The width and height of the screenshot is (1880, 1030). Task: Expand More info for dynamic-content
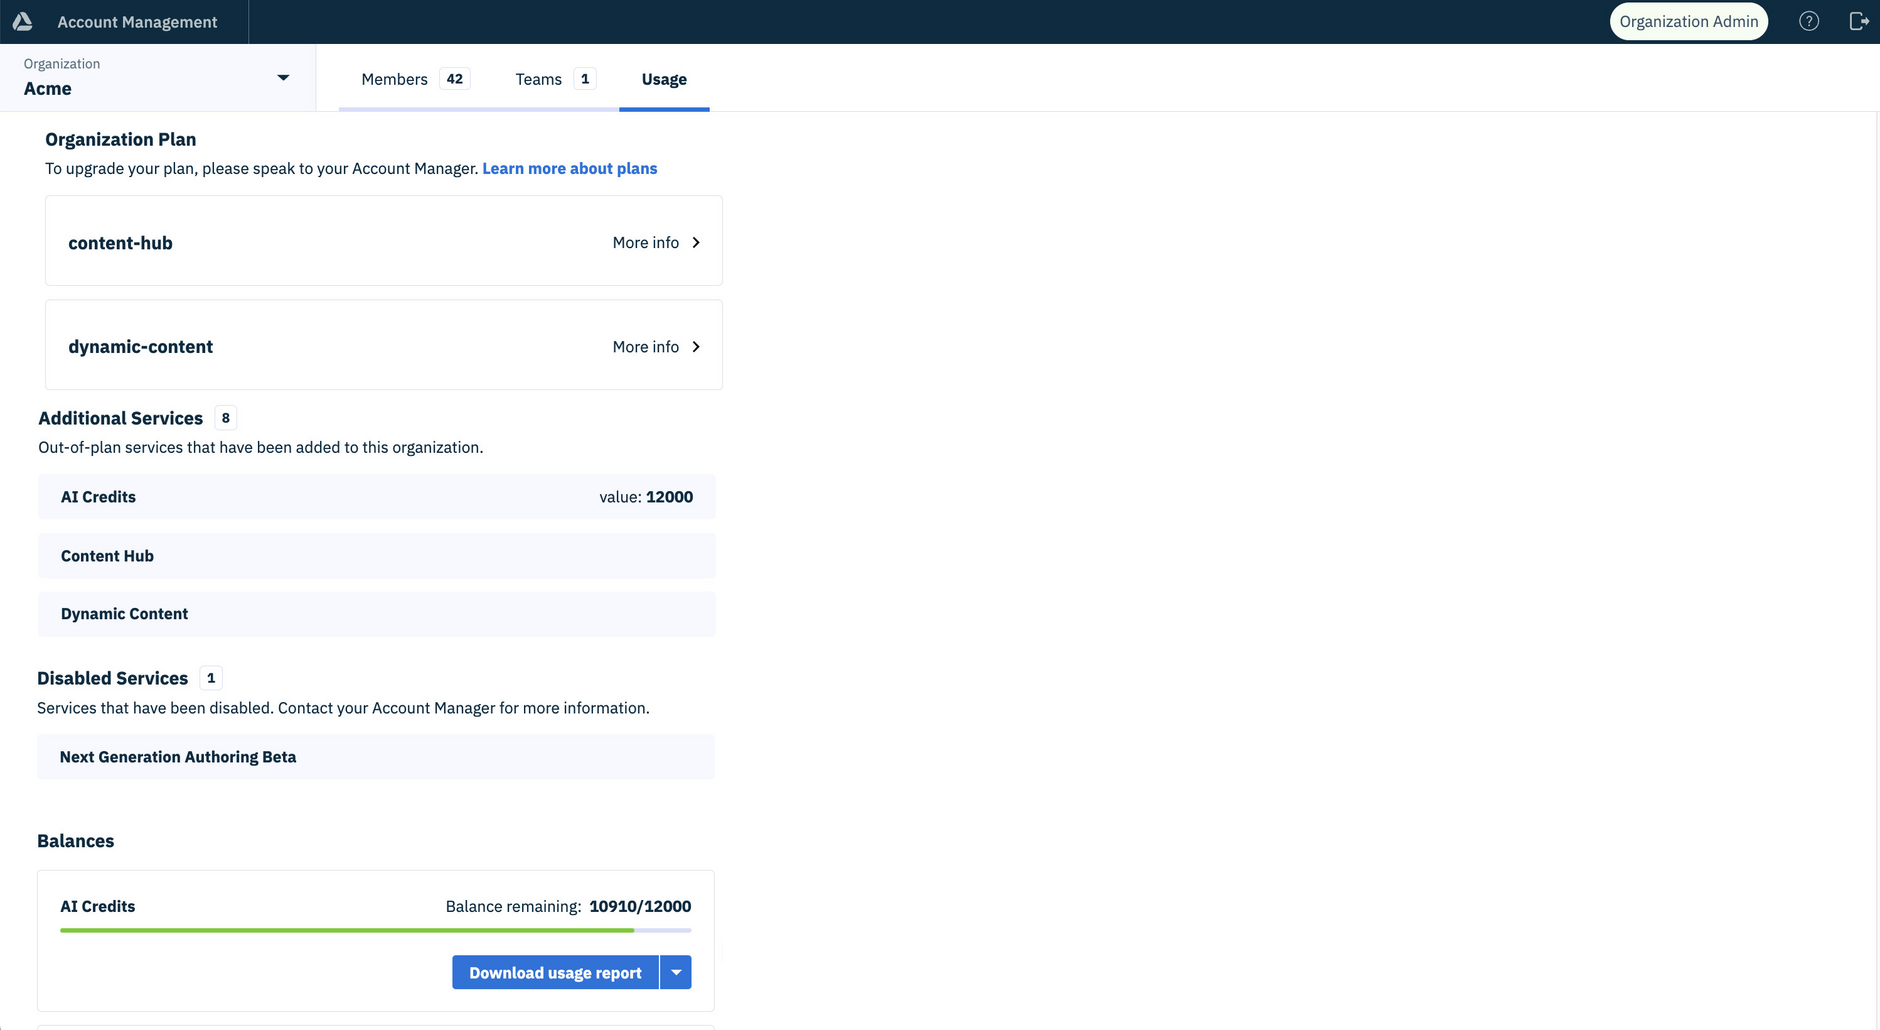click(x=645, y=346)
